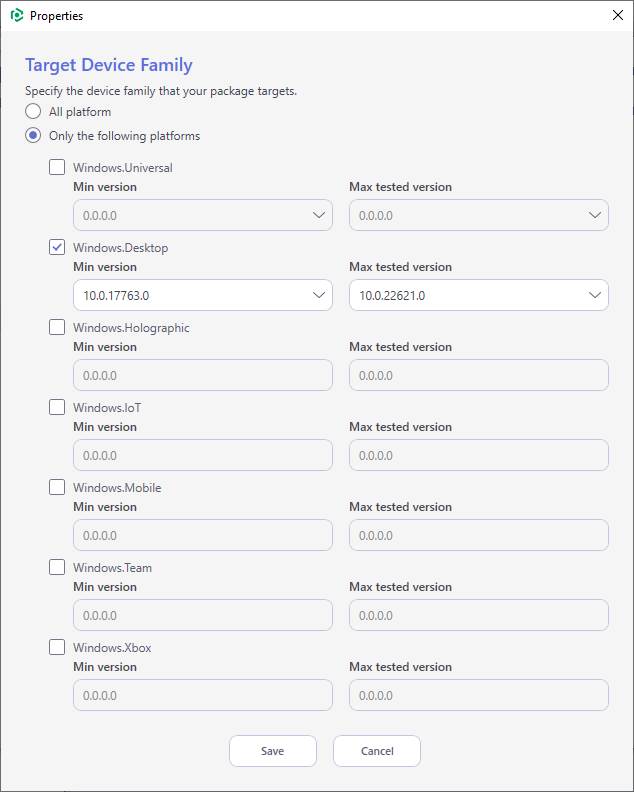634x792 pixels.
Task: Click the Properties window title text
Action: pos(56,16)
